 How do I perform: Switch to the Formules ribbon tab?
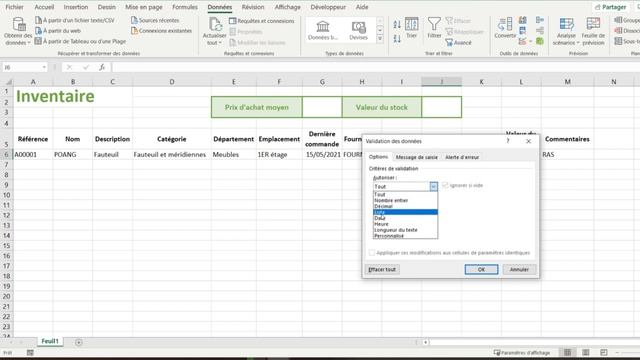[185, 7]
